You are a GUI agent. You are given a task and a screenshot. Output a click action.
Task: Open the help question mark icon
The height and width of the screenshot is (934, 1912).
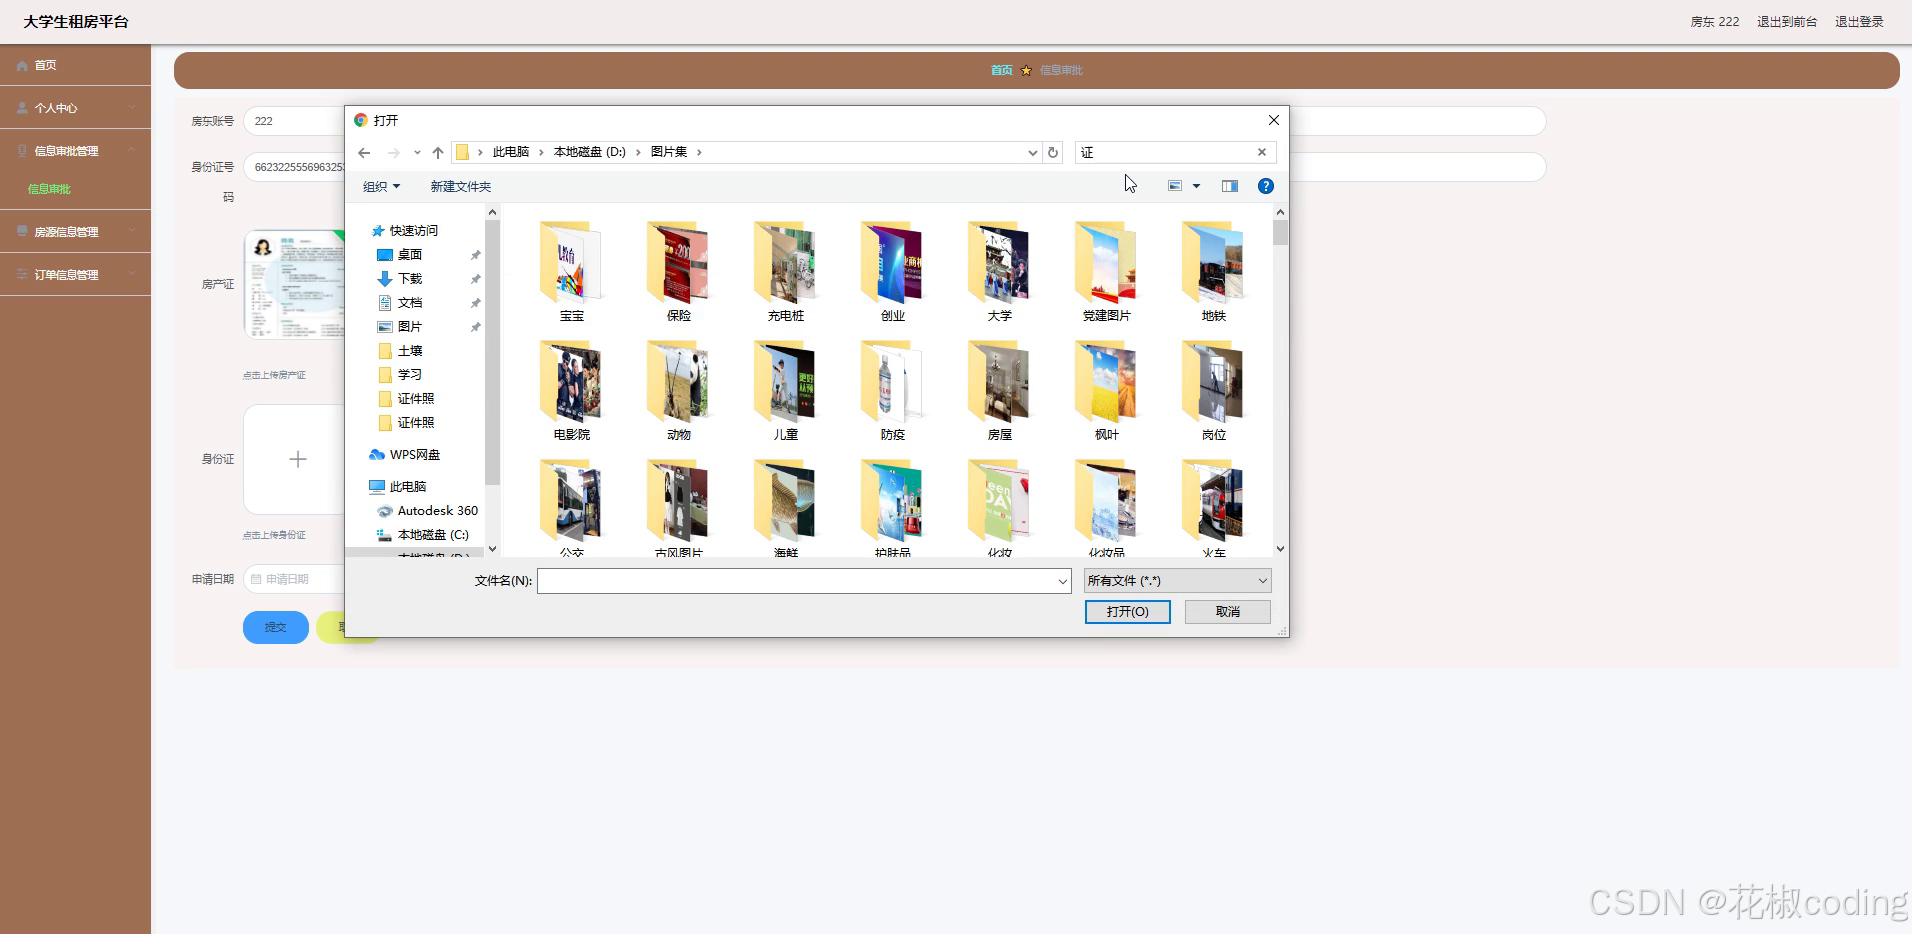click(x=1266, y=186)
